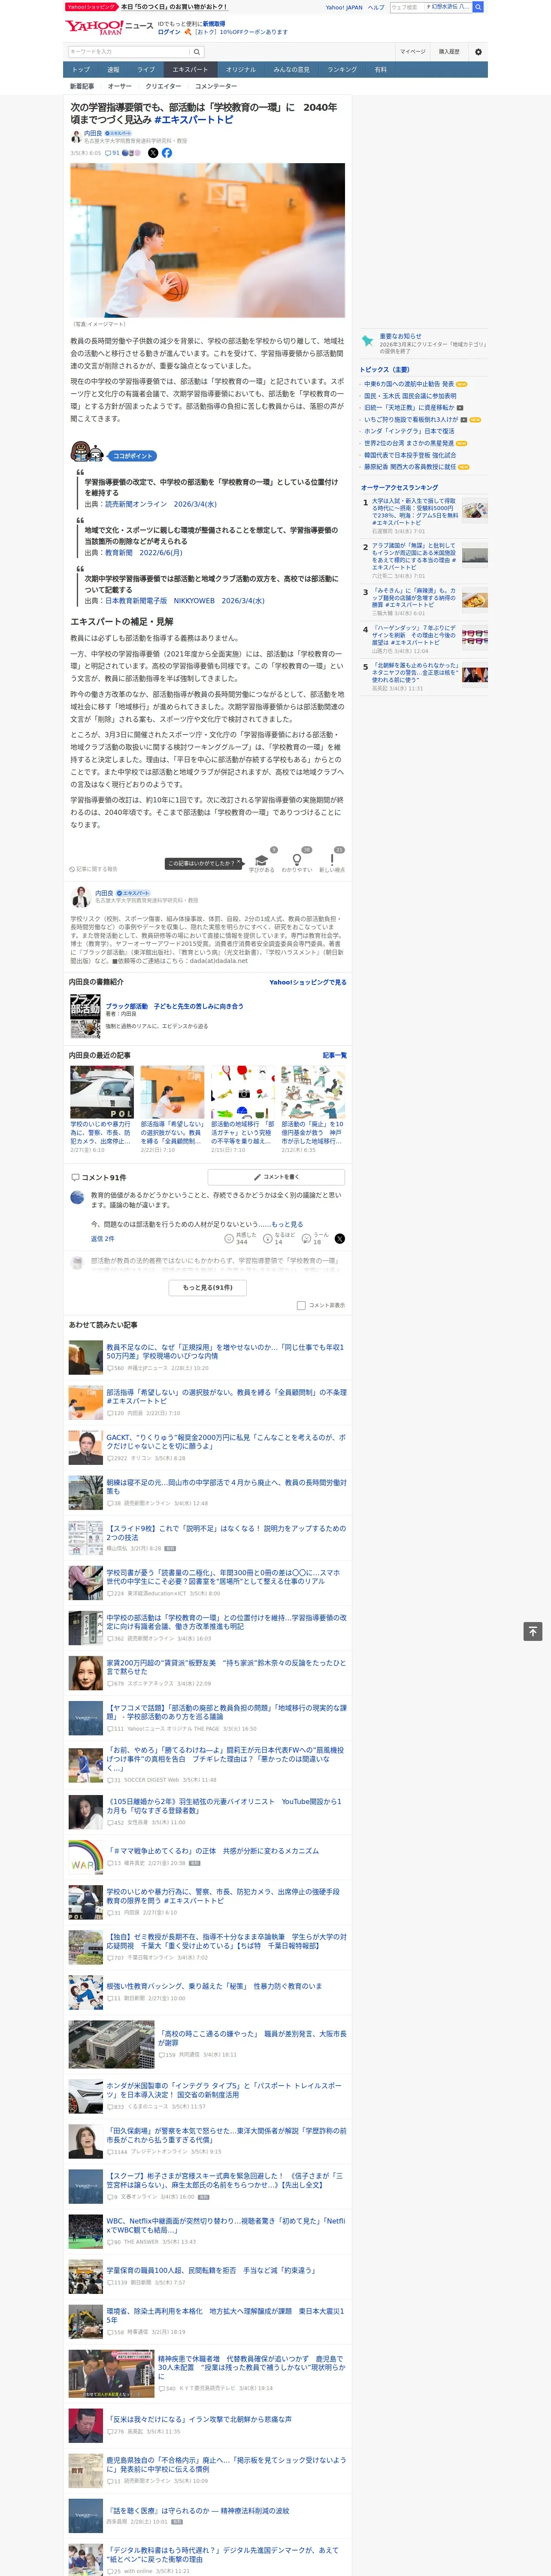Viewport: 551px width, 2576px height.
Task: Click the comment count icon showing 91
Action: [x=112, y=153]
